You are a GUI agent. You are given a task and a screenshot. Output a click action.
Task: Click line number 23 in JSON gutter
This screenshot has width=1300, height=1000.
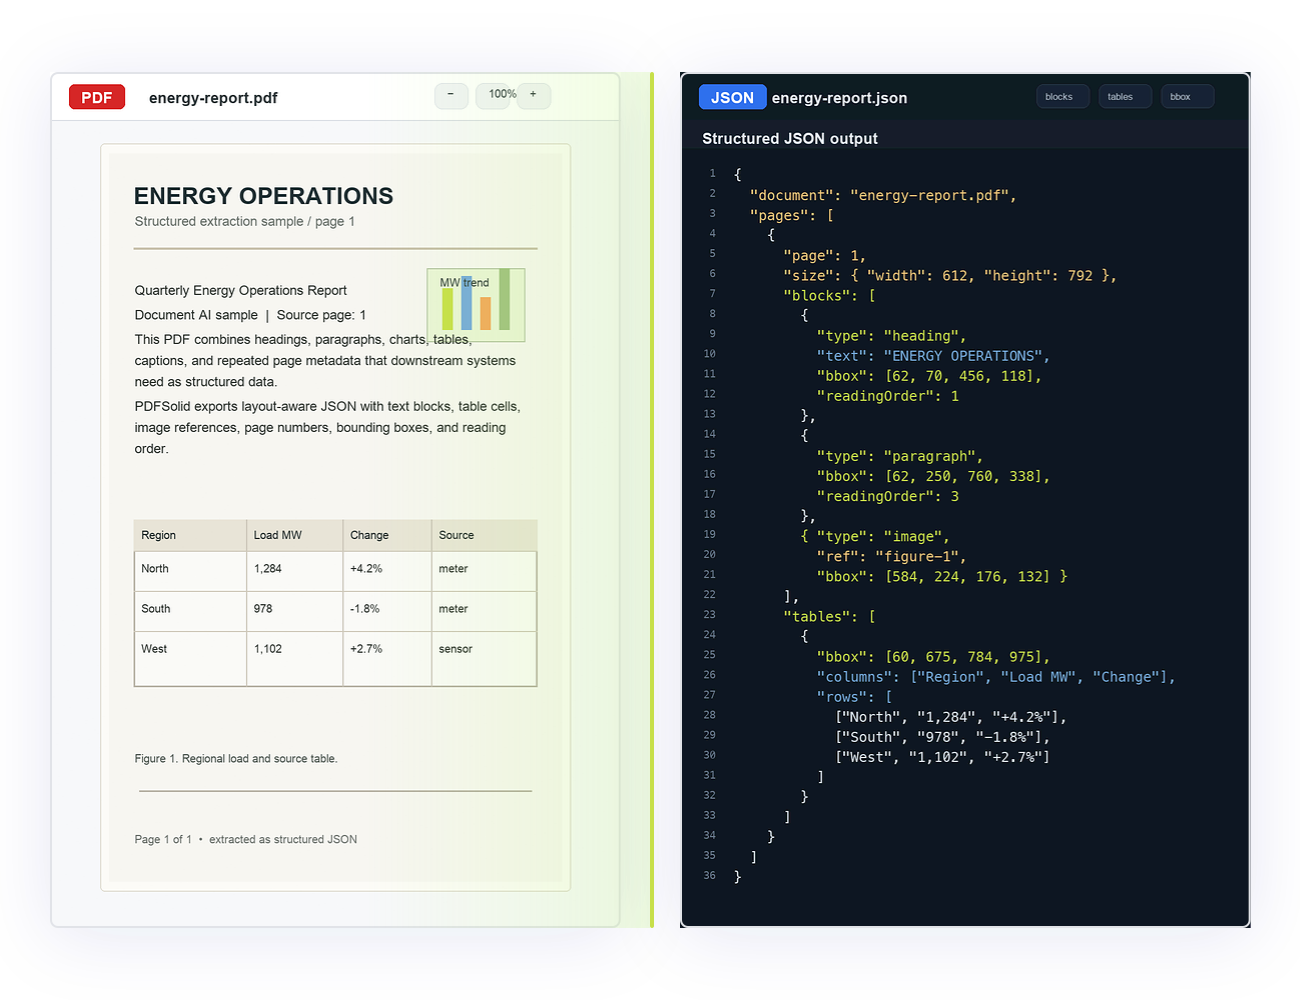(709, 615)
